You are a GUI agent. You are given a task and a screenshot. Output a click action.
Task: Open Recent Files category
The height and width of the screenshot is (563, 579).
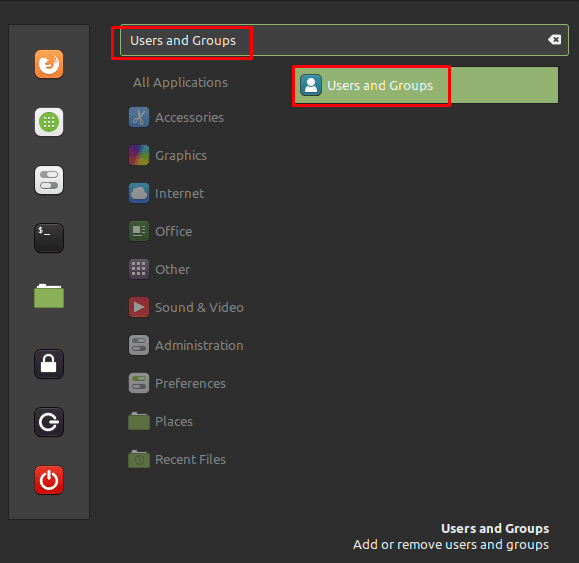(x=178, y=460)
